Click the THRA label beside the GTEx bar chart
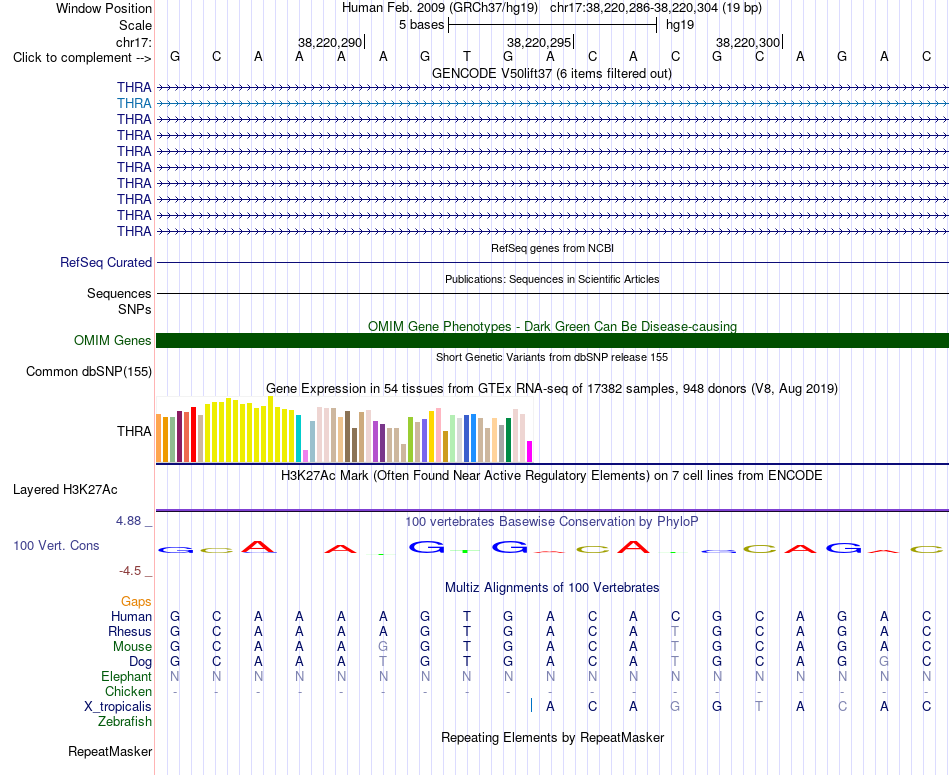 134,431
